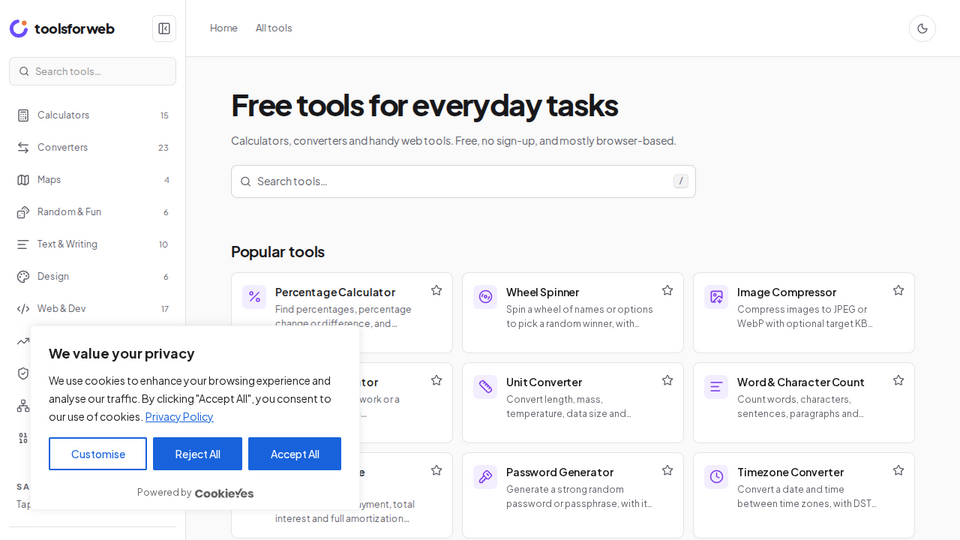This screenshot has height=540, width=960.
Task: Star the Password Generator tool
Action: pos(667,470)
